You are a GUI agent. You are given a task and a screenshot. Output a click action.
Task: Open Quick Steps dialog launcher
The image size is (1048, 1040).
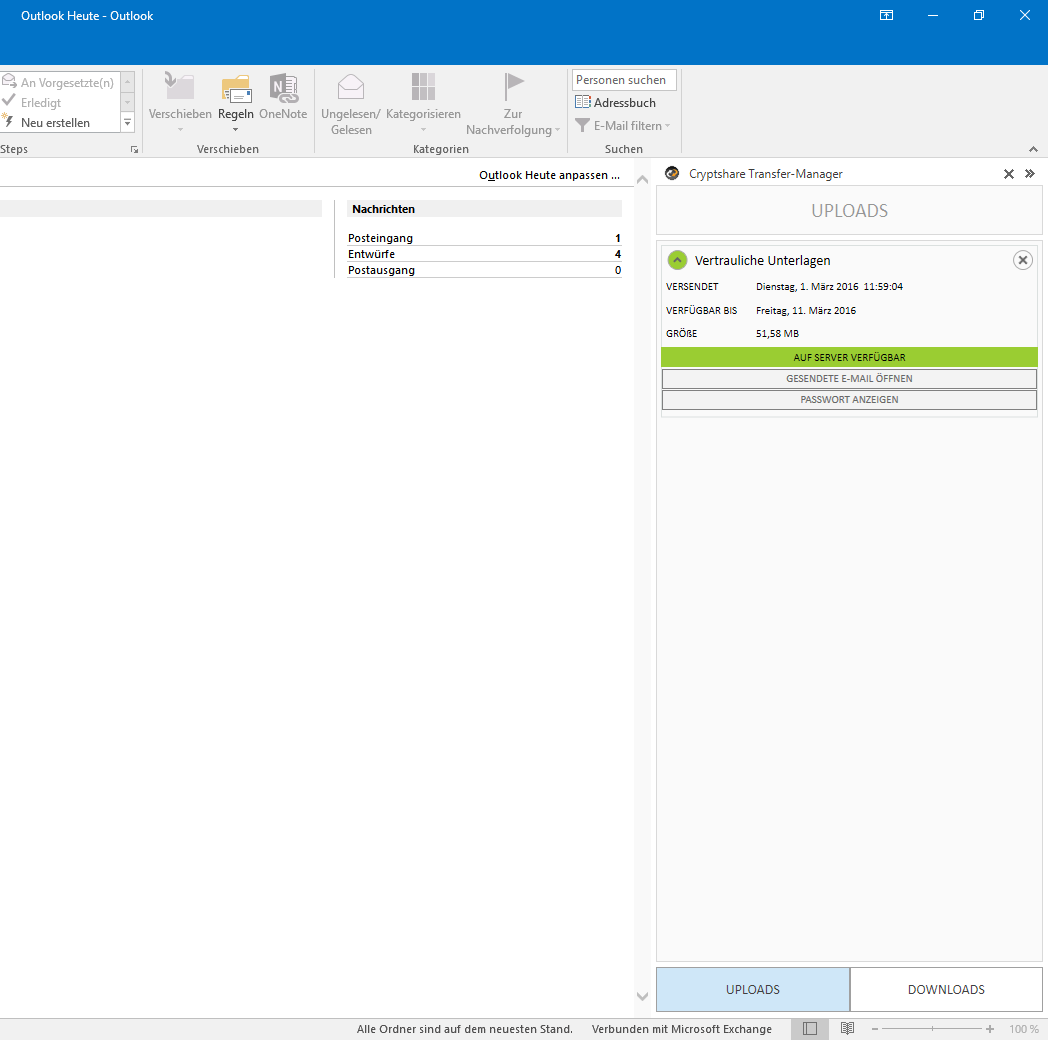pos(134,150)
